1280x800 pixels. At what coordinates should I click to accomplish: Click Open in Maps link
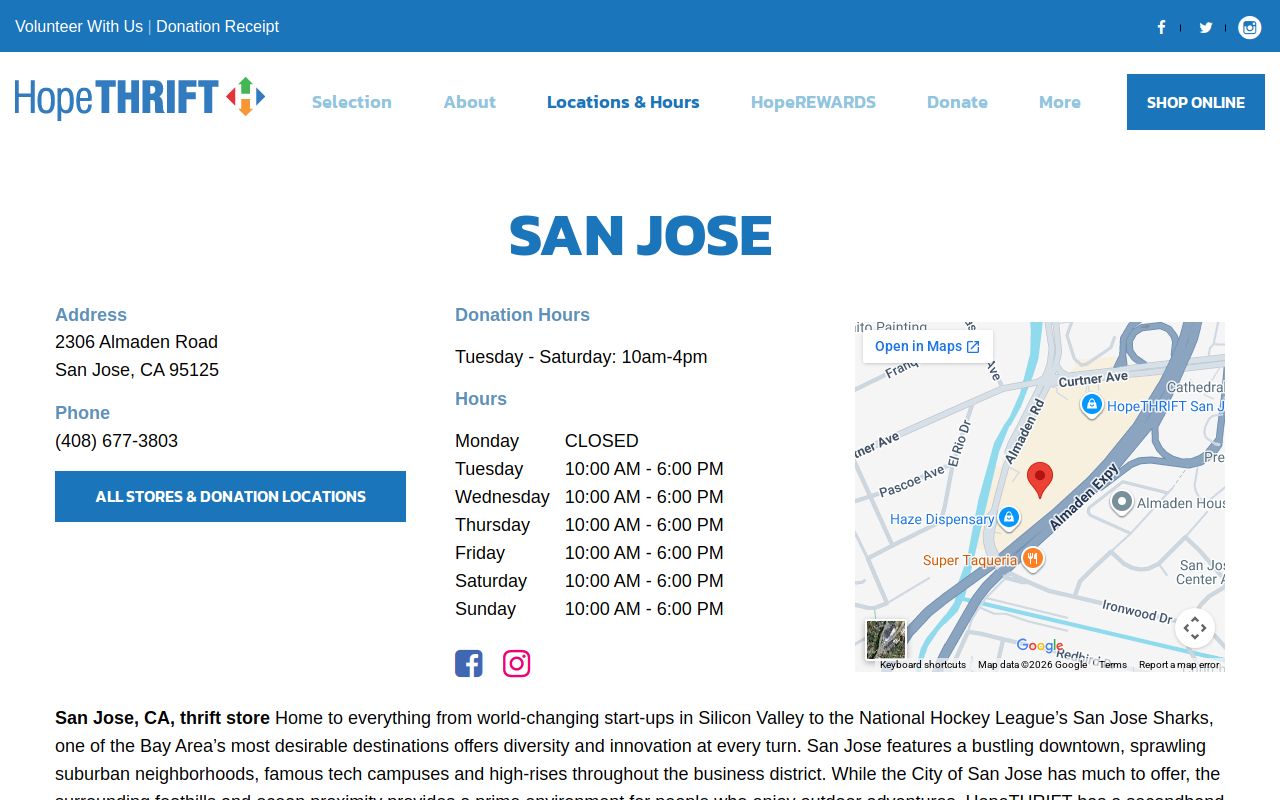point(927,347)
